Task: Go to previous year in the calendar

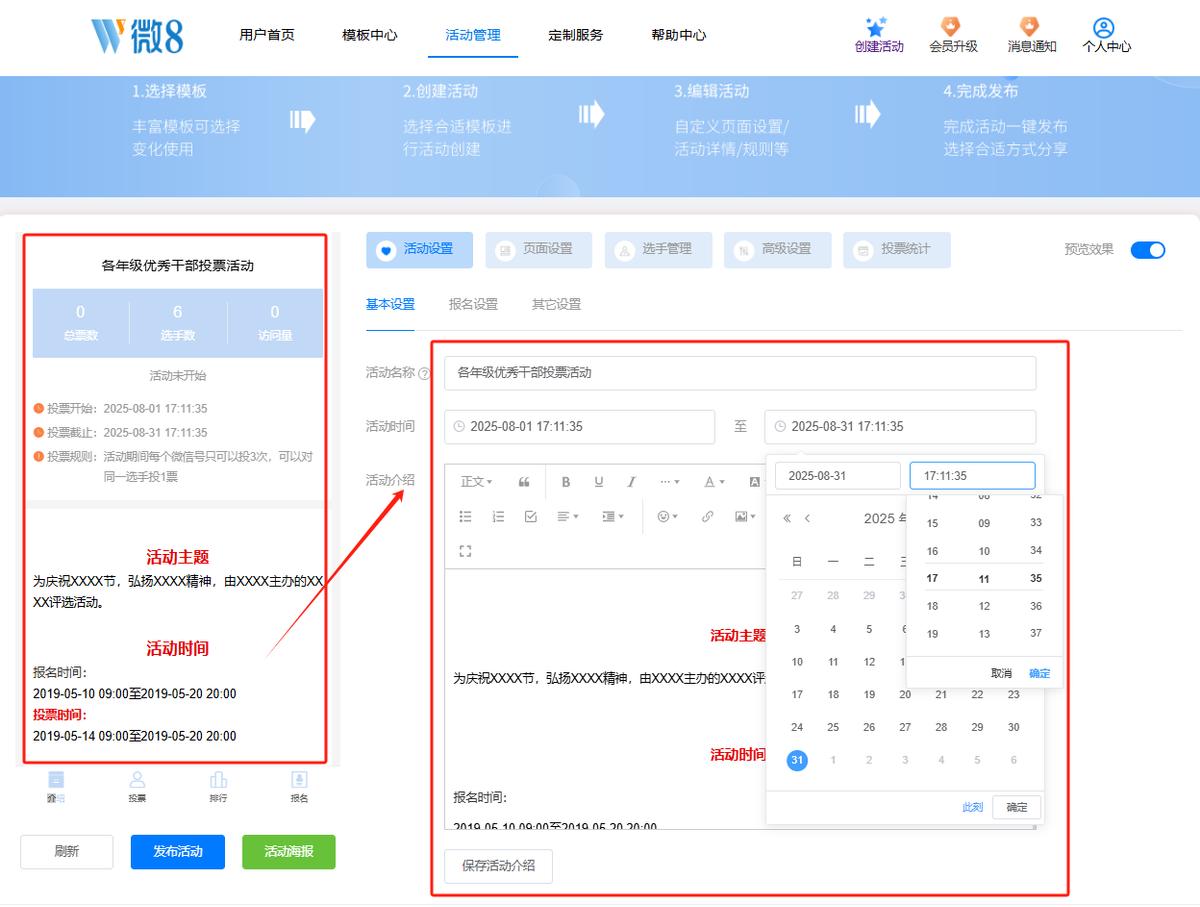Action: (787, 518)
